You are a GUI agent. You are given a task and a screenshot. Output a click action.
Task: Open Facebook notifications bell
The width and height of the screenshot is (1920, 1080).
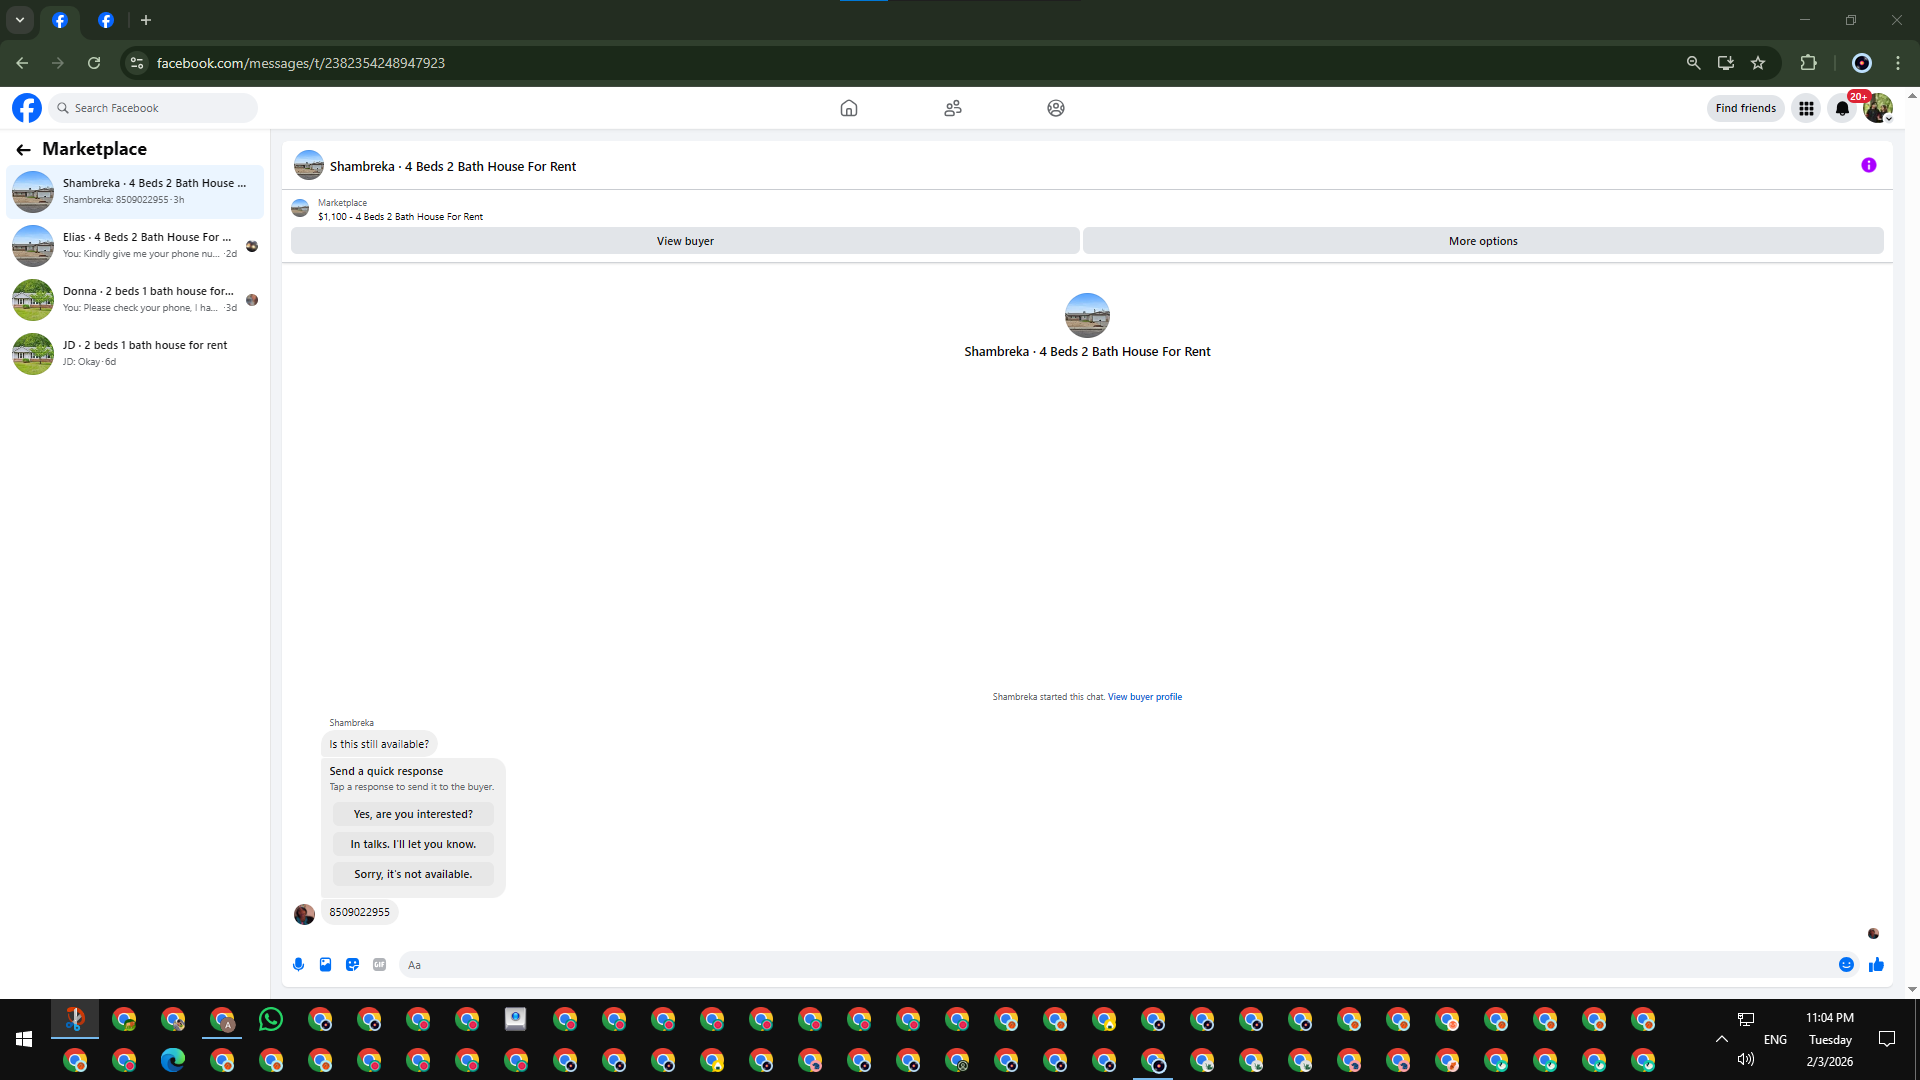coord(1841,108)
